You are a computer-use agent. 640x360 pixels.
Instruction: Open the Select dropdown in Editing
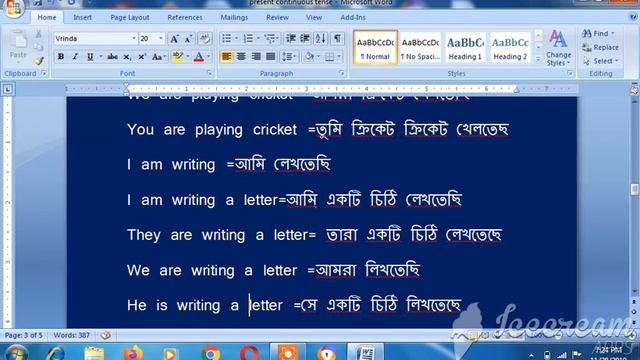click(x=600, y=61)
